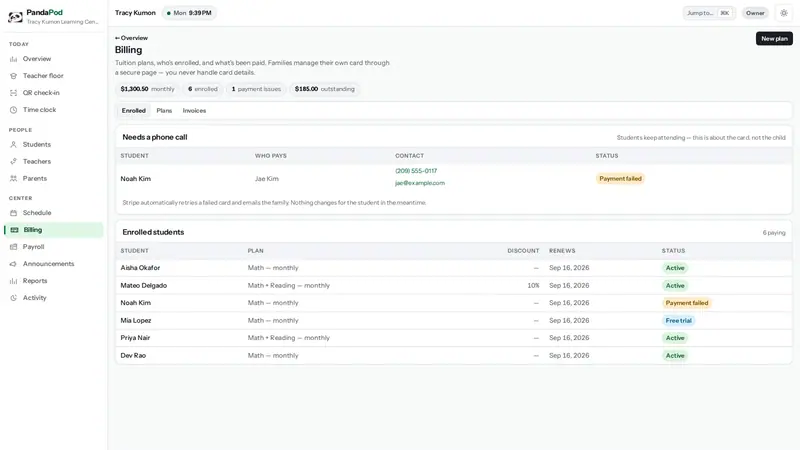This screenshot has width=800, height=450.
Task: Click Mia Lopez's Free trial status badge
Action: [679, 321]
